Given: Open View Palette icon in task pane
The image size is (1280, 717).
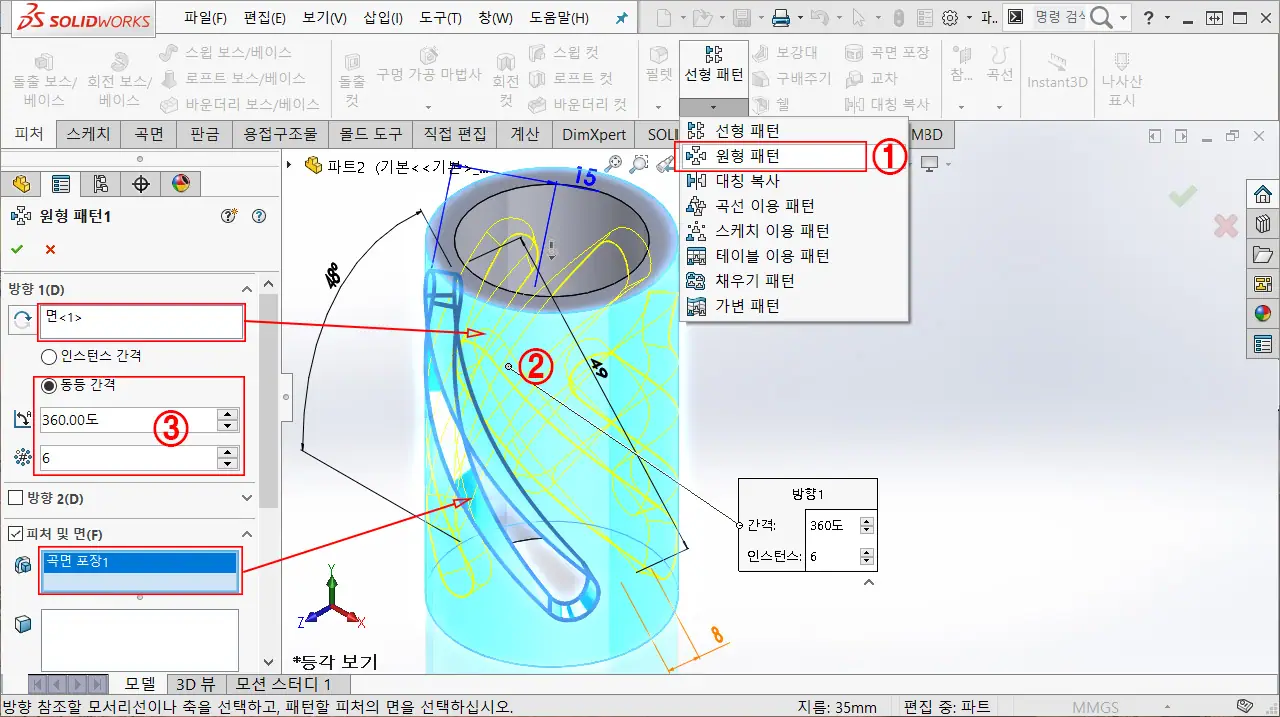Looking at the screenshot, I should (x=1263, y=284).
